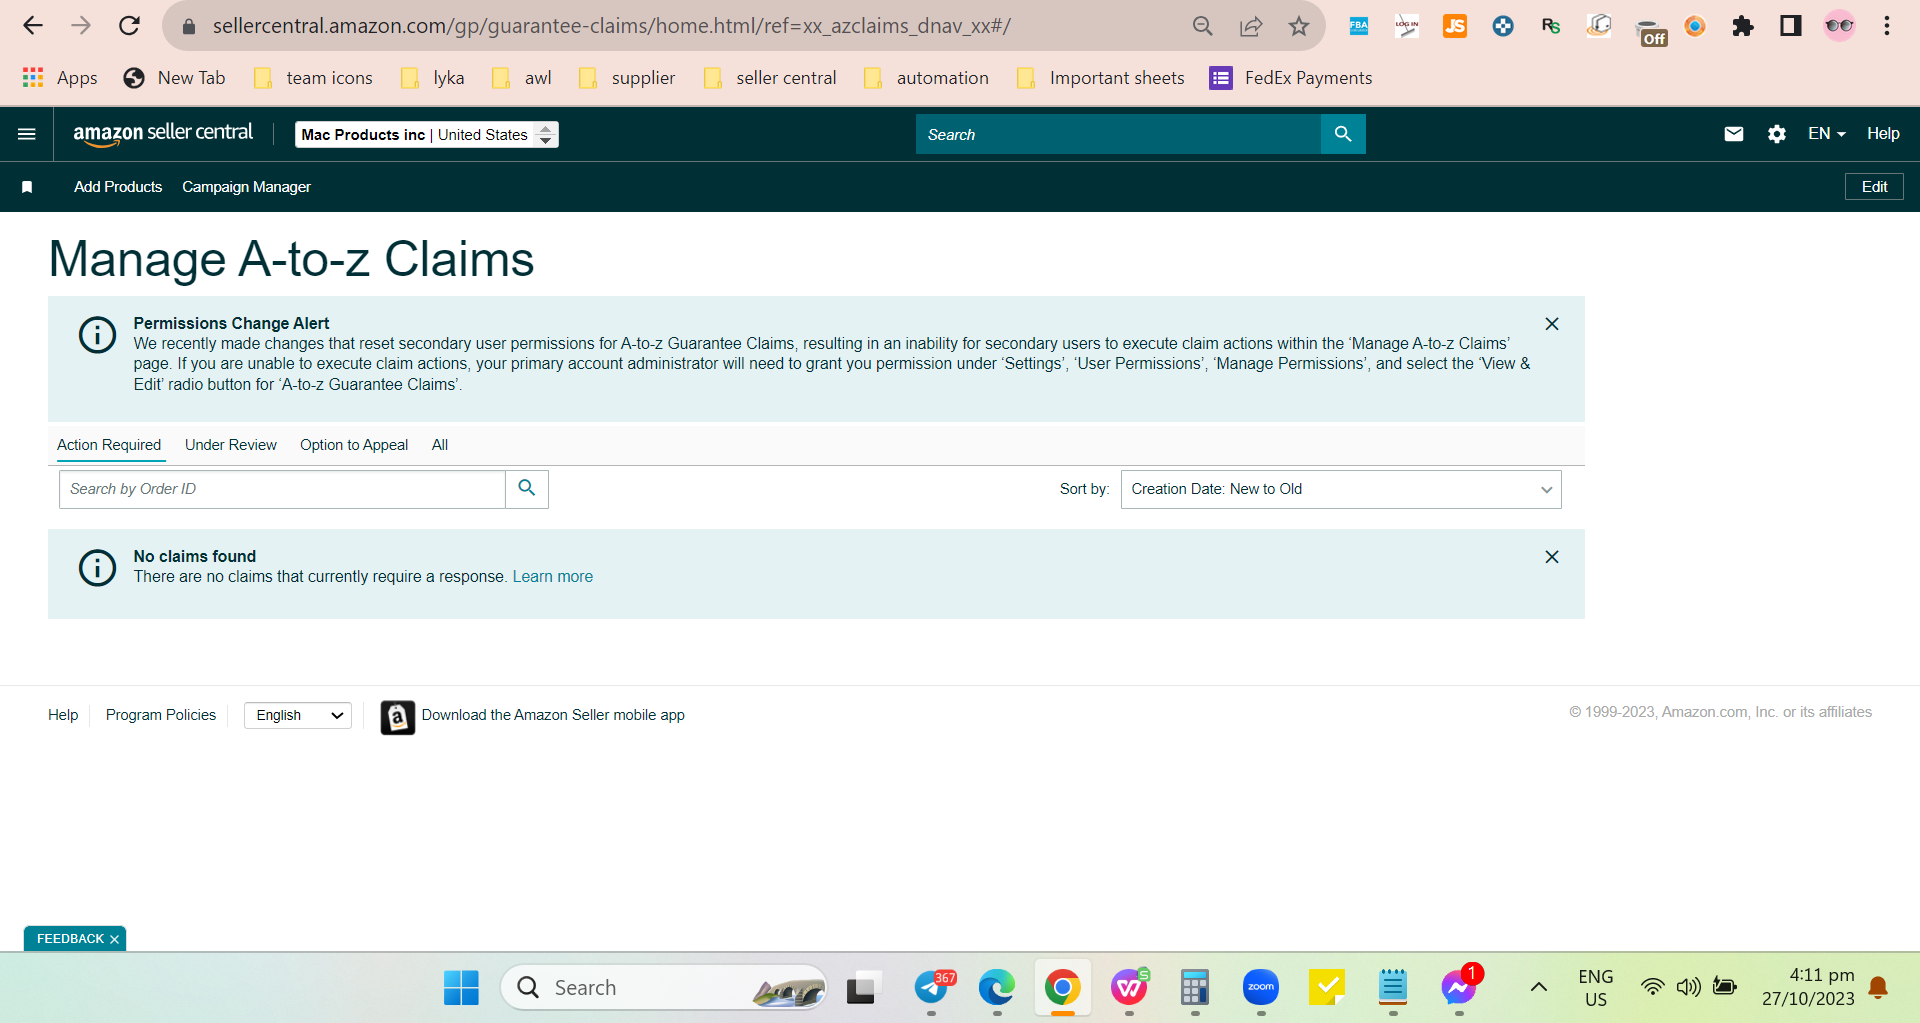Open the footer Help link
The width and height of the screenshot is (1920, 1023).
63,715
